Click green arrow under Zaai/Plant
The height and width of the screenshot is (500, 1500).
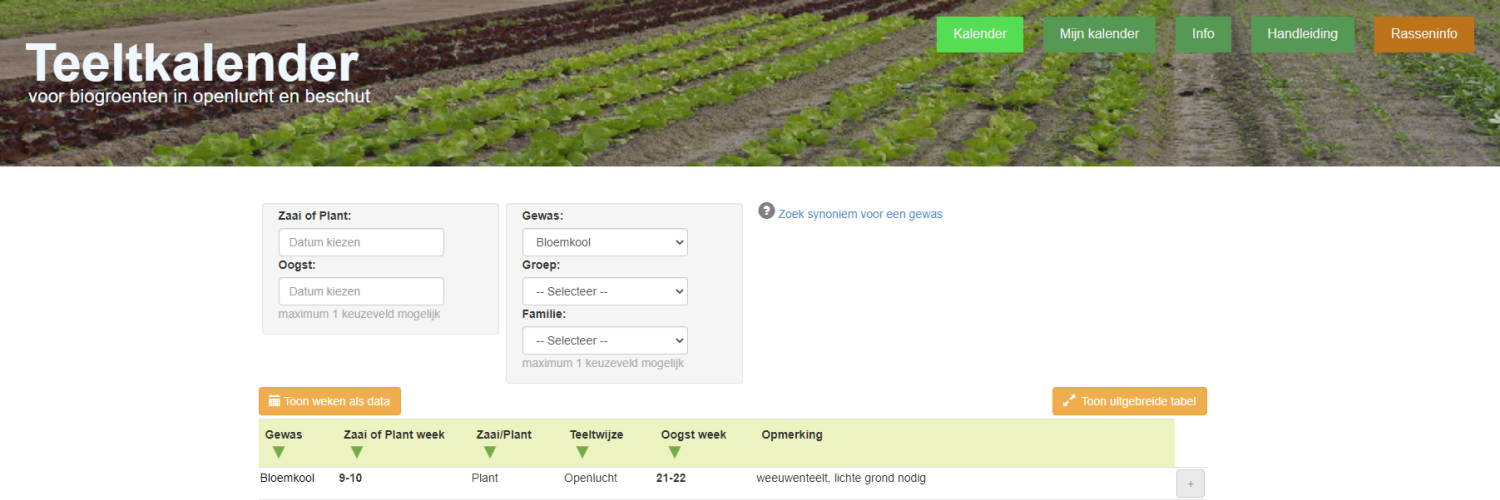(x=490, y=452)
